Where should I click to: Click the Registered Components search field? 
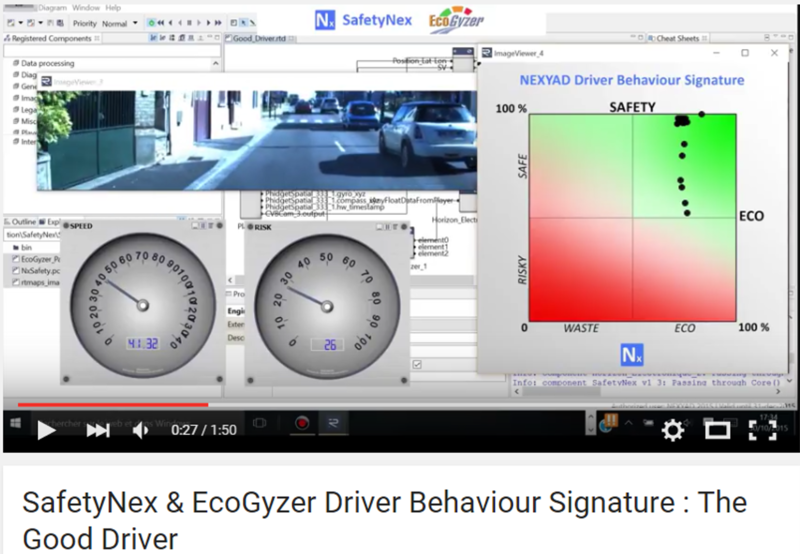point(112,51)
